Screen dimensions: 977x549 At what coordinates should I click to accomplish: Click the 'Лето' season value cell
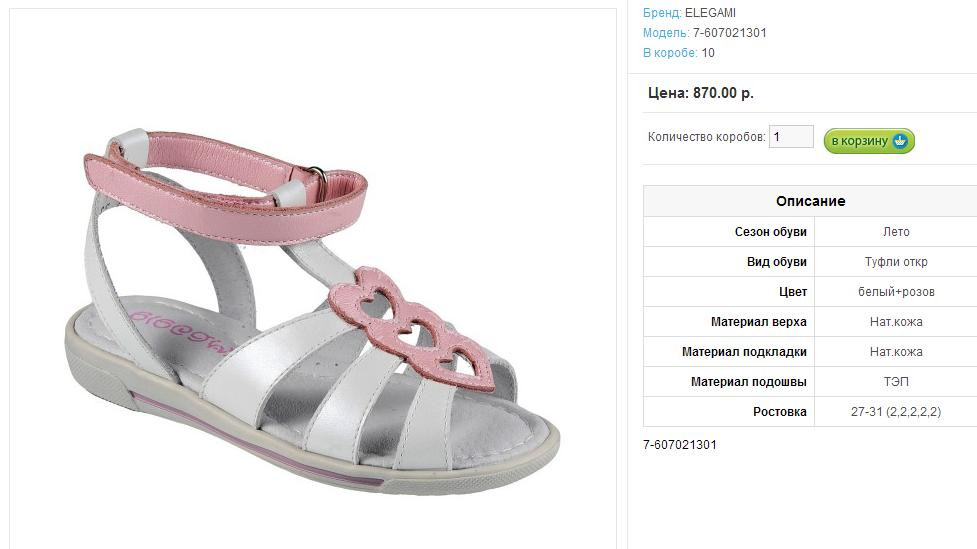click(x=896, y=232)
